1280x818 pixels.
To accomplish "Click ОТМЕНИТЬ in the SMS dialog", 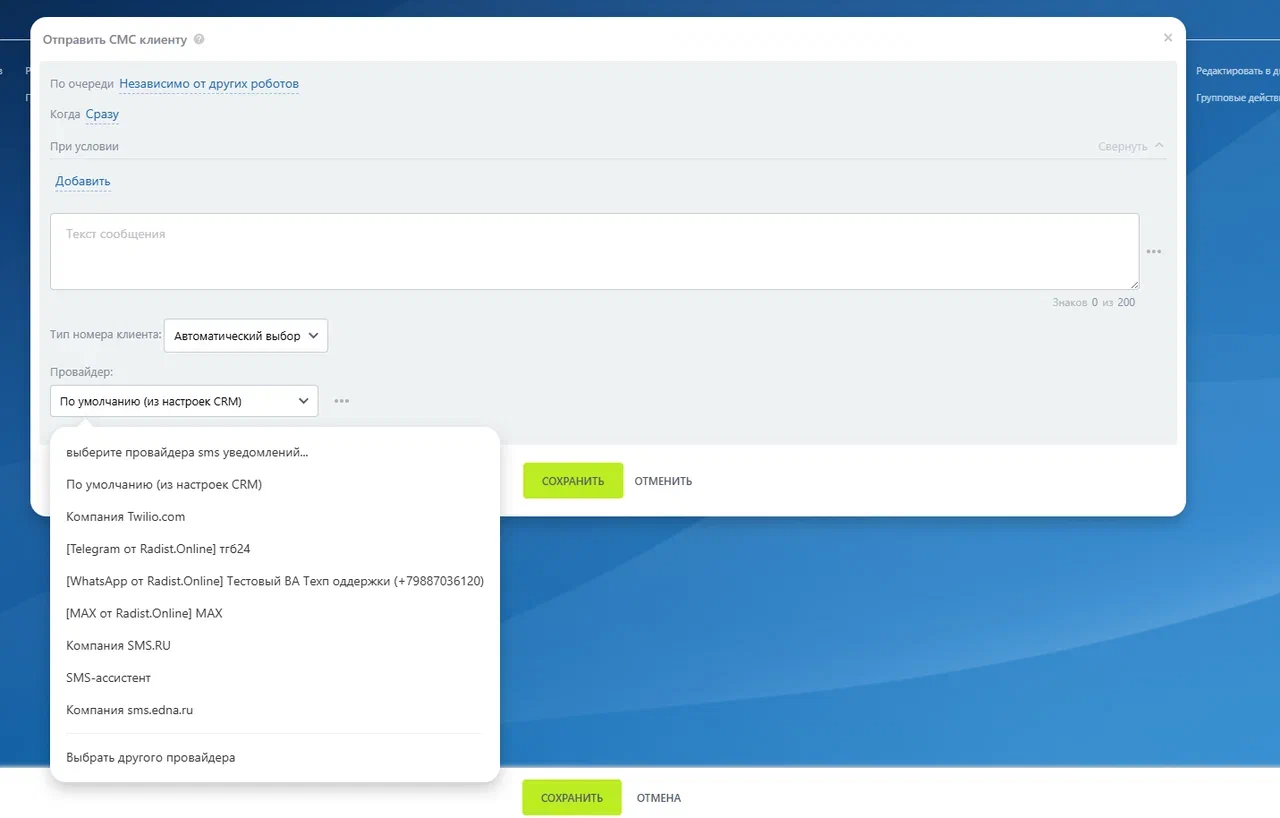I will (663, 481).
